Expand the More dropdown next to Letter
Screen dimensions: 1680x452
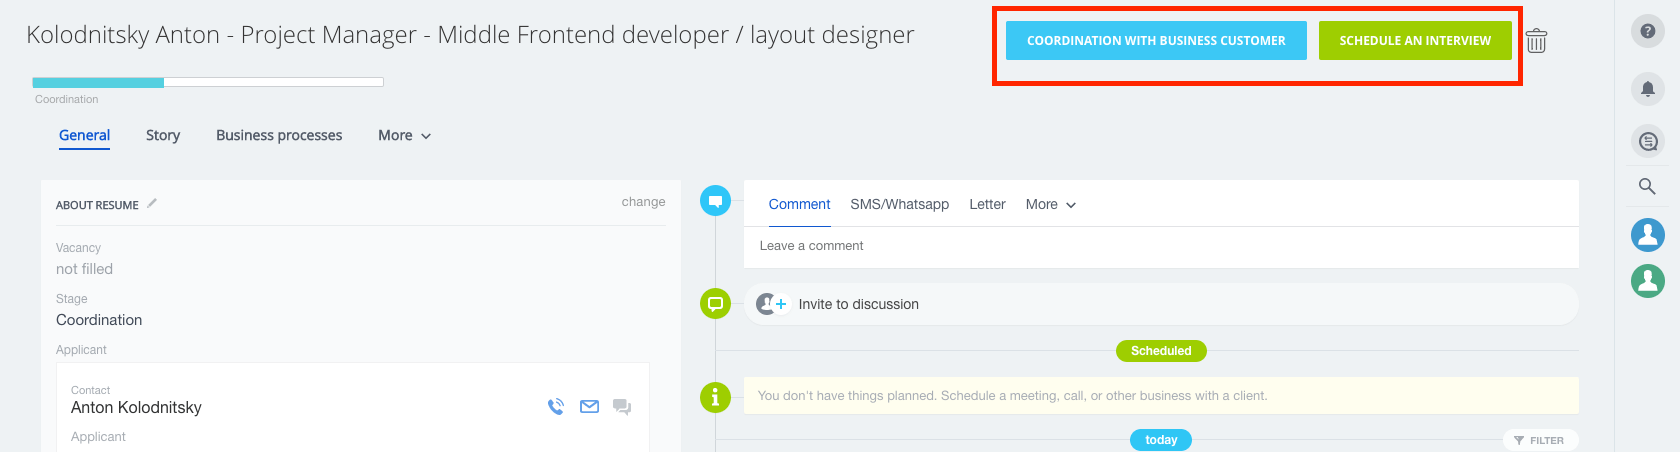1051,204
